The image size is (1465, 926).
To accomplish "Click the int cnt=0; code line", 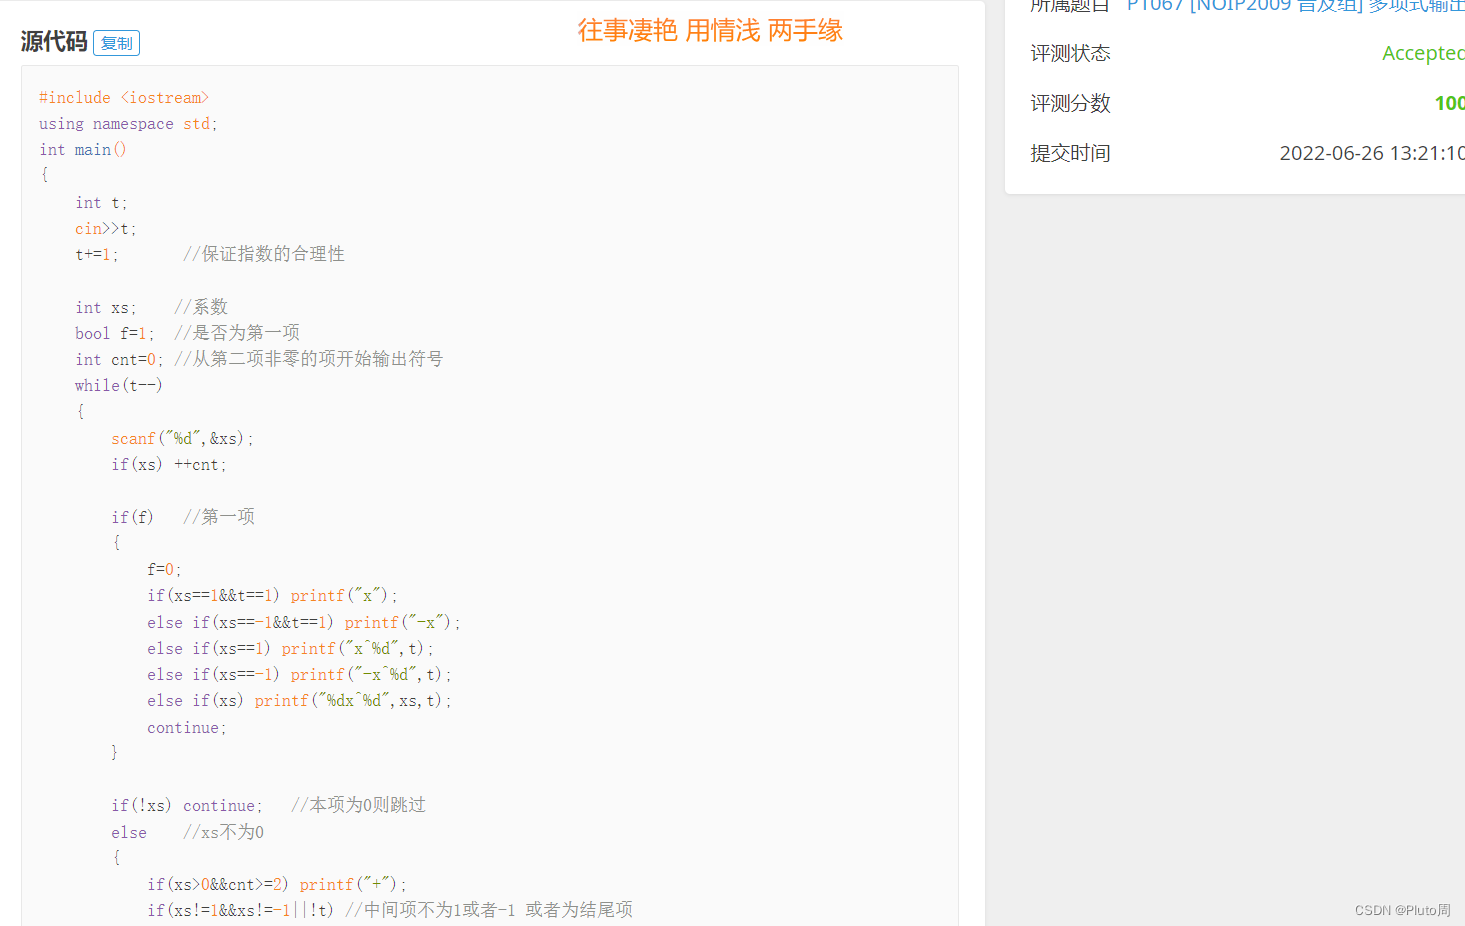I will 118,360.
